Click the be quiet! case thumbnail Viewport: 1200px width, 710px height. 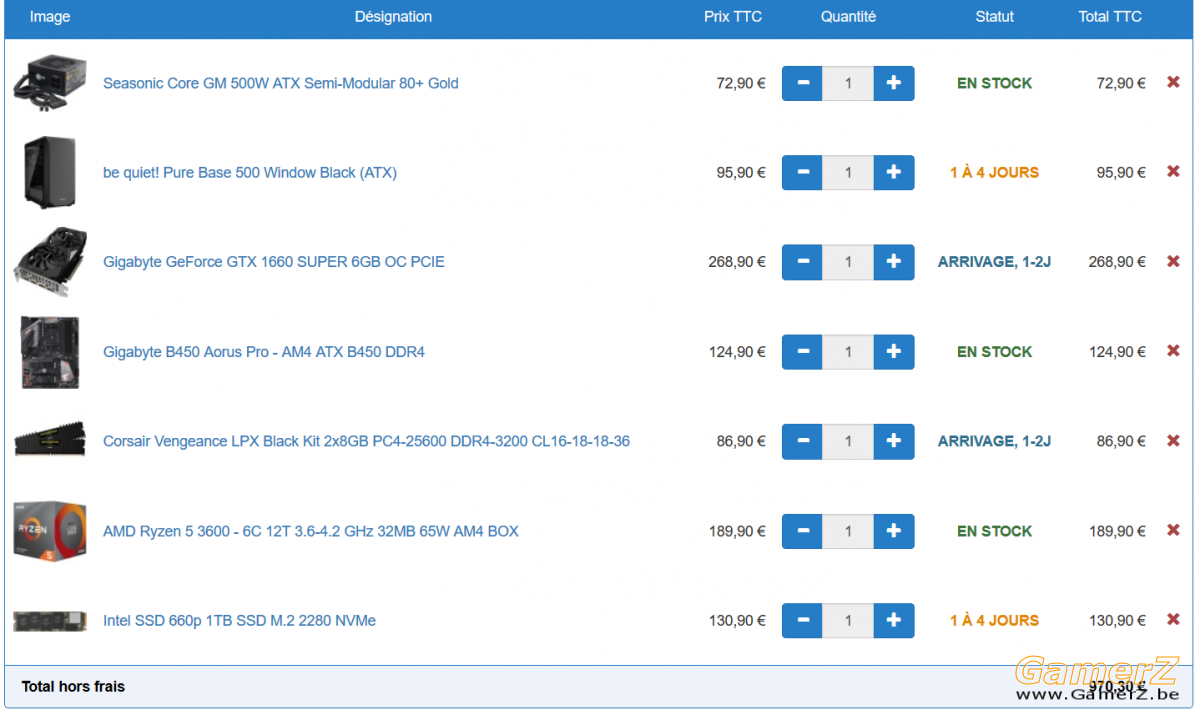point(50,172)
